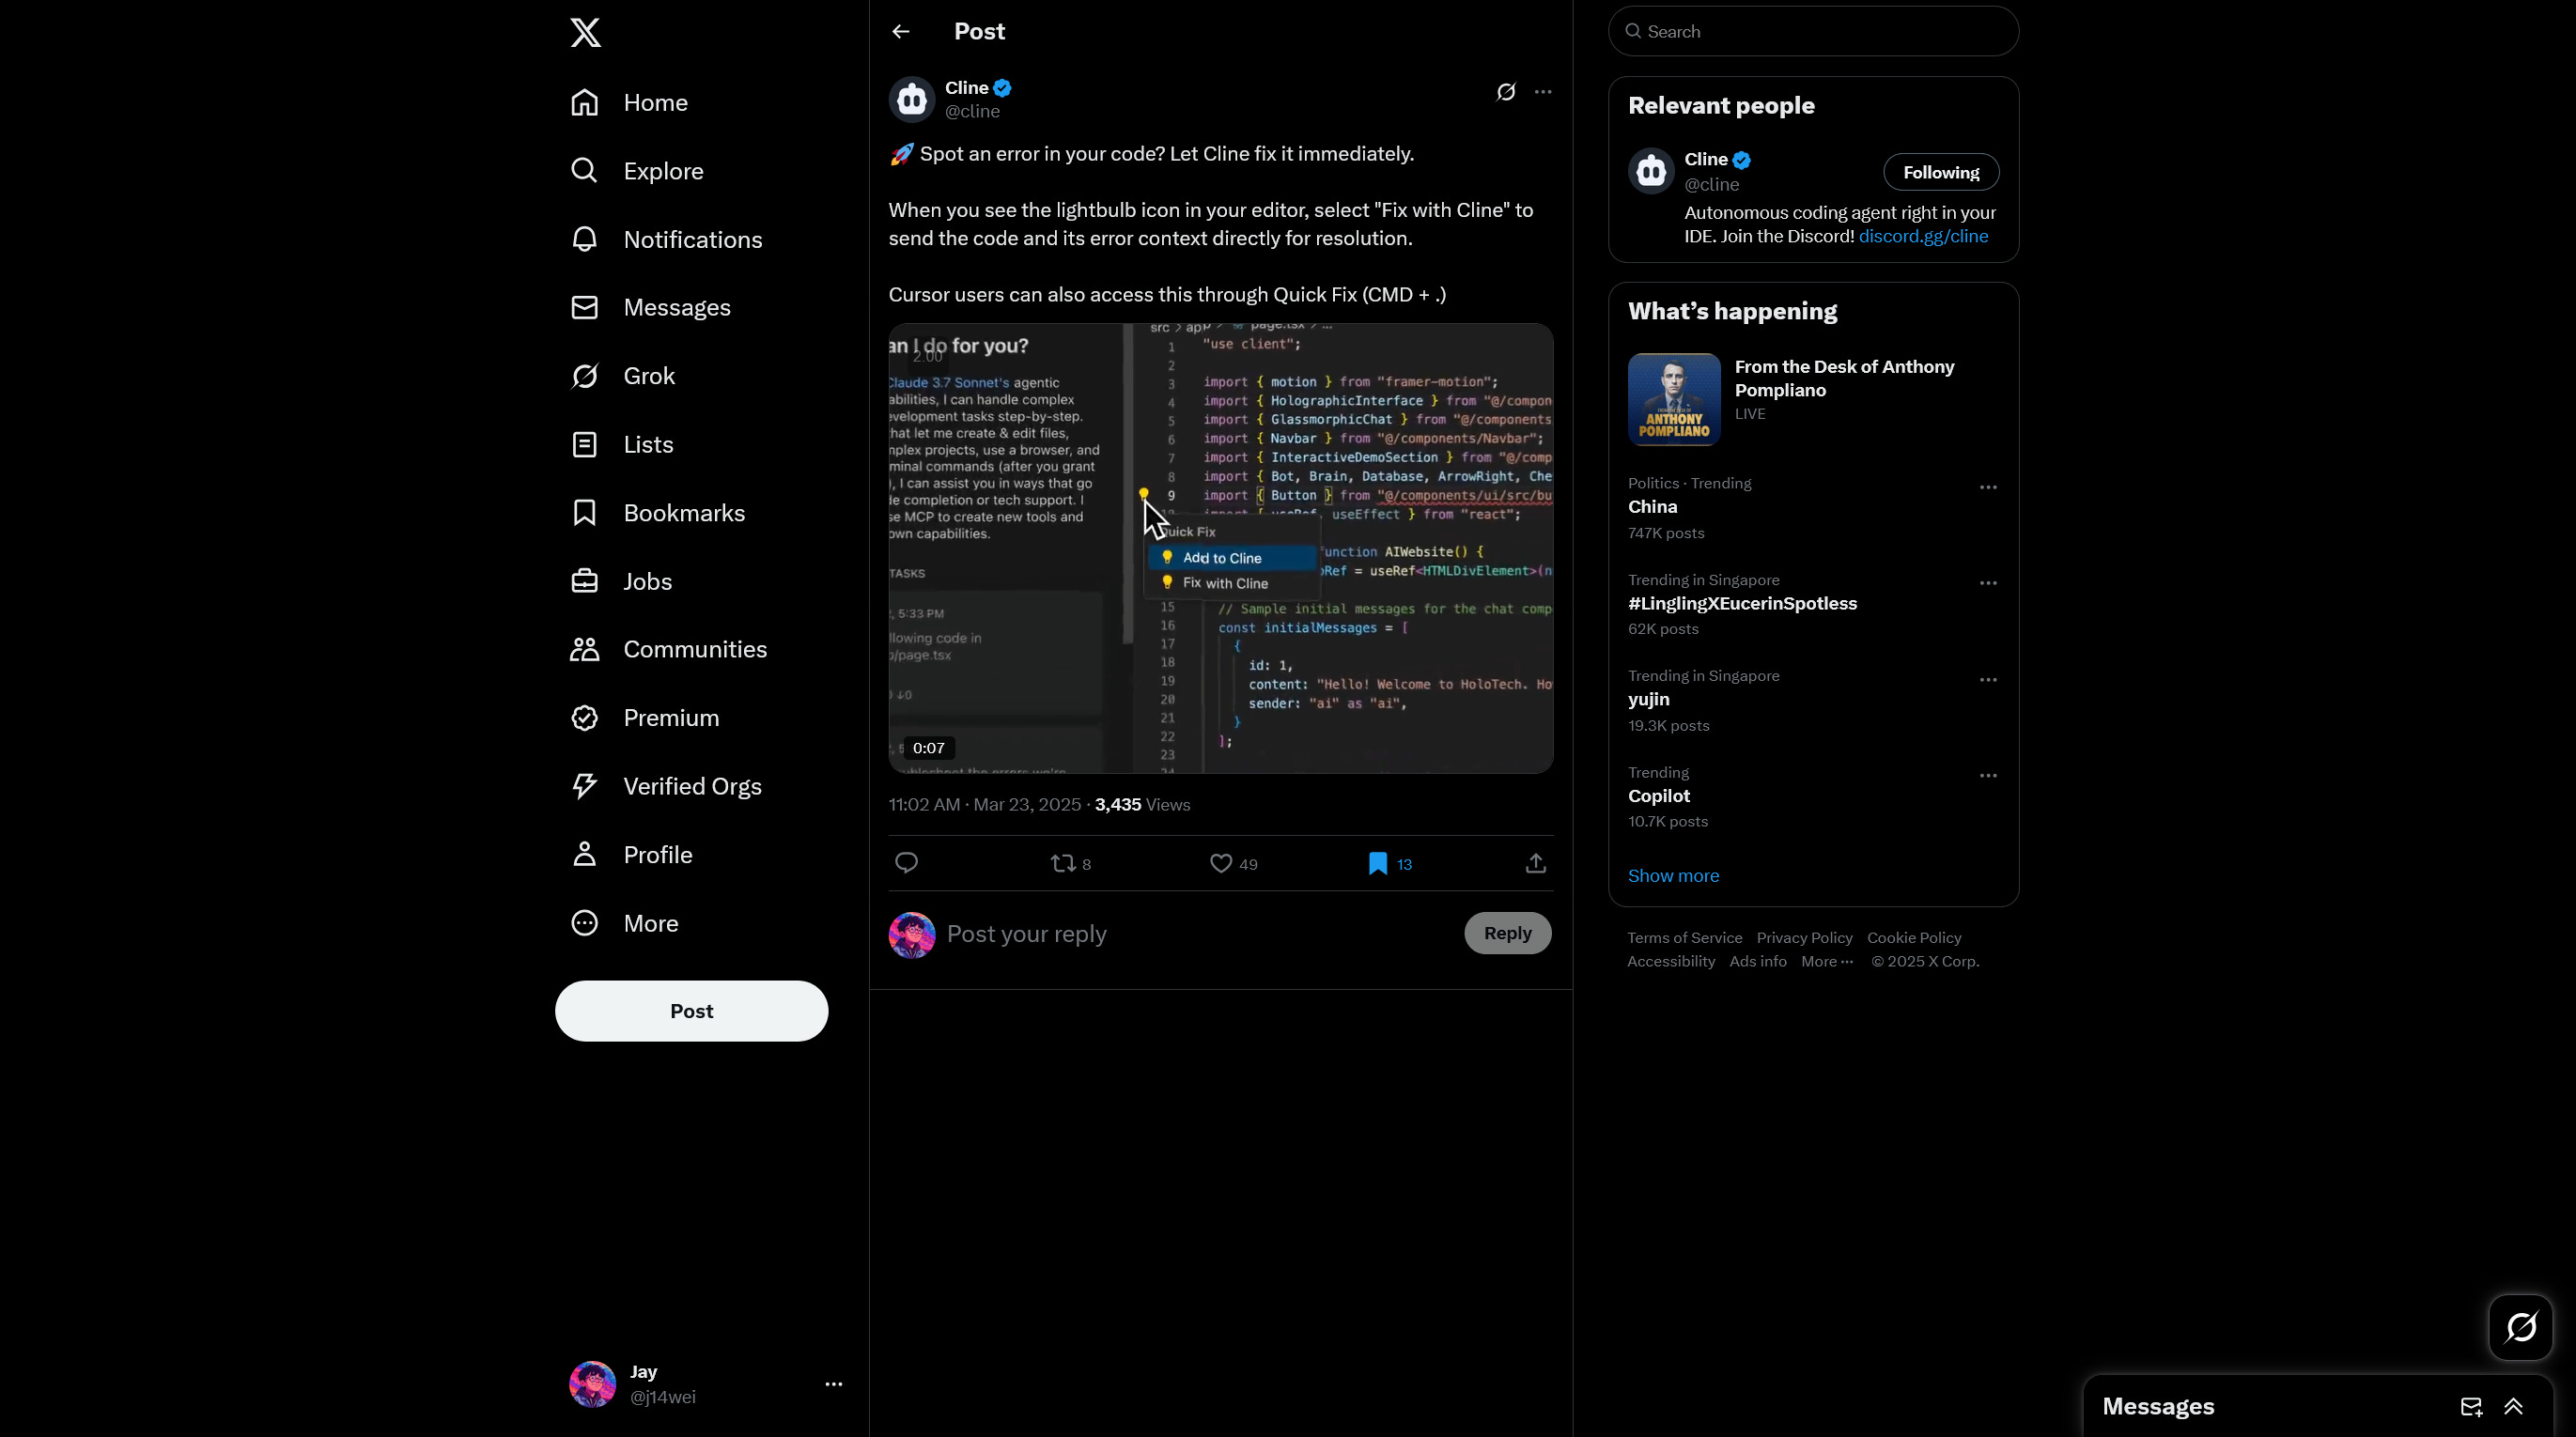Expand the footer More options

point(1826,962)
